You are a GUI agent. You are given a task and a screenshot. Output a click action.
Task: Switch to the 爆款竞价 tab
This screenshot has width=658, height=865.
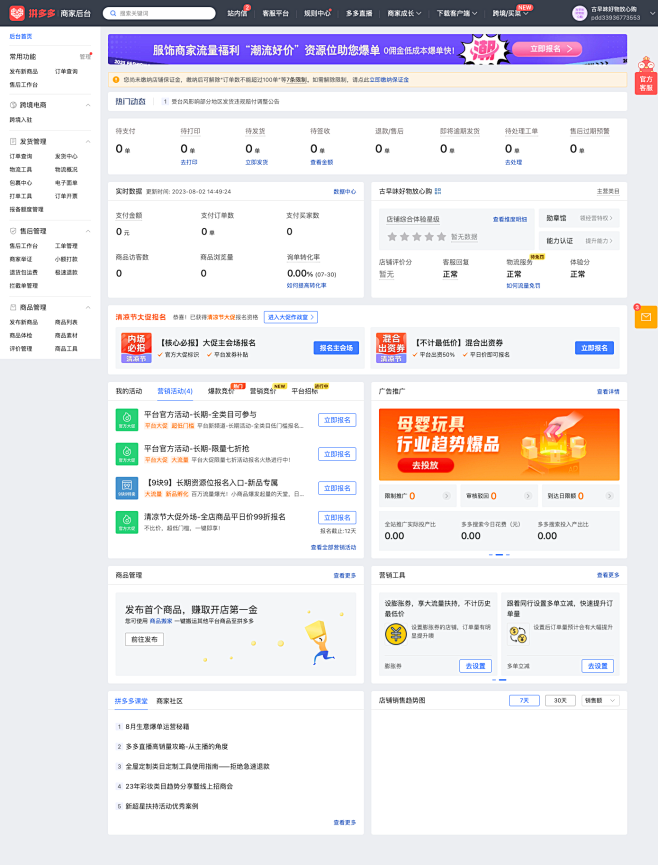[x=221, y=391]
